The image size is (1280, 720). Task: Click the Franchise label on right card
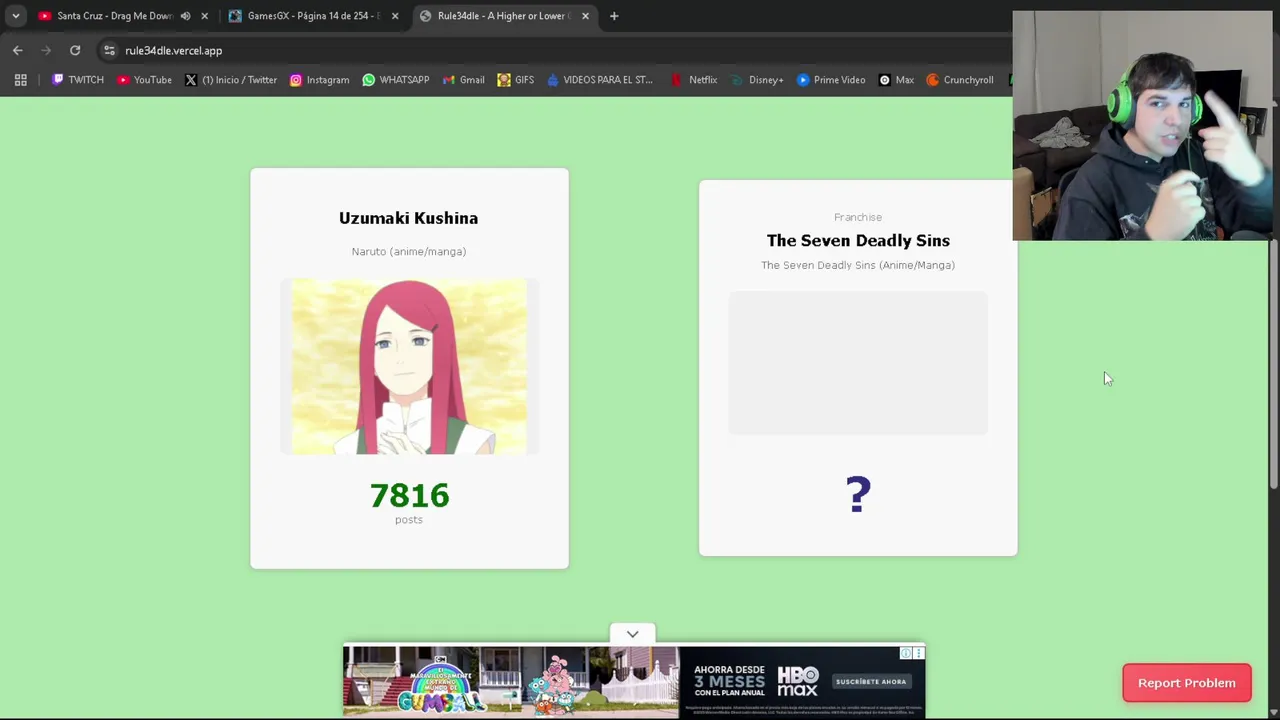click(858, 217)
